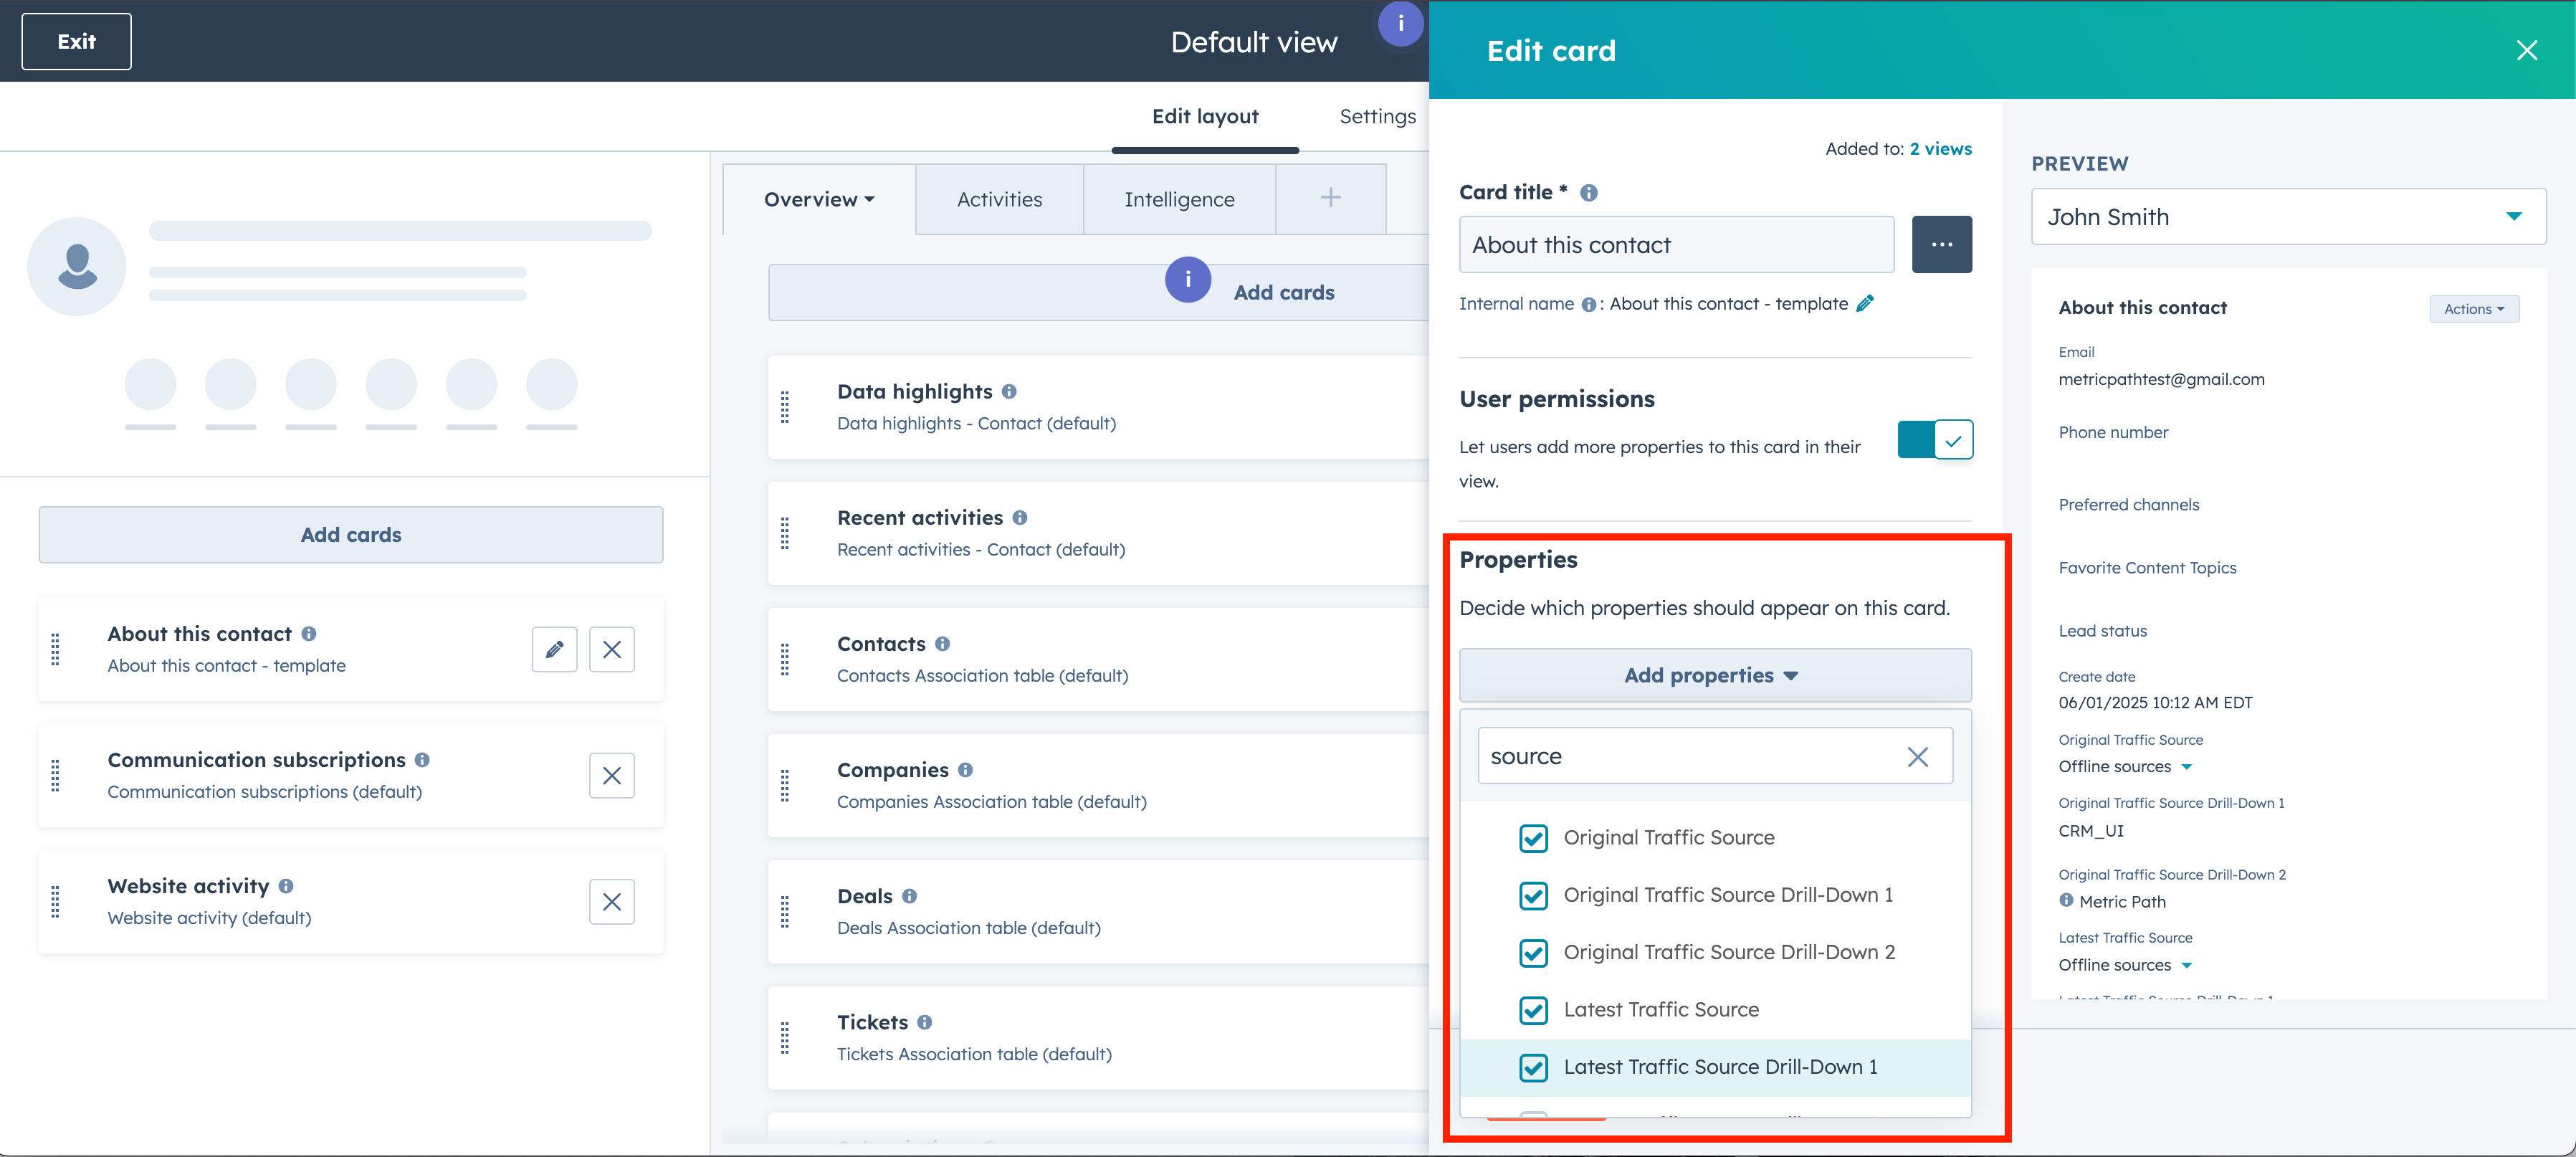Click drag handle of Tickets card
The height and width of the screenshot is (1157, 2576).
click(x=785, y=1038)
